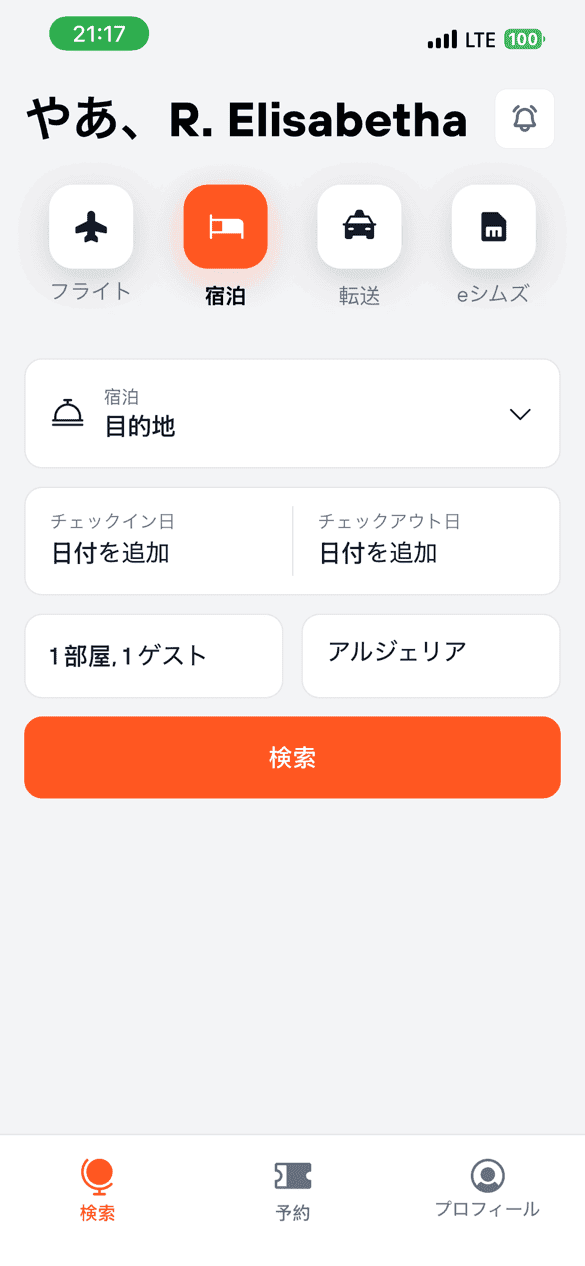Open the eシムズ SIM card section

[x=492, y=227]
